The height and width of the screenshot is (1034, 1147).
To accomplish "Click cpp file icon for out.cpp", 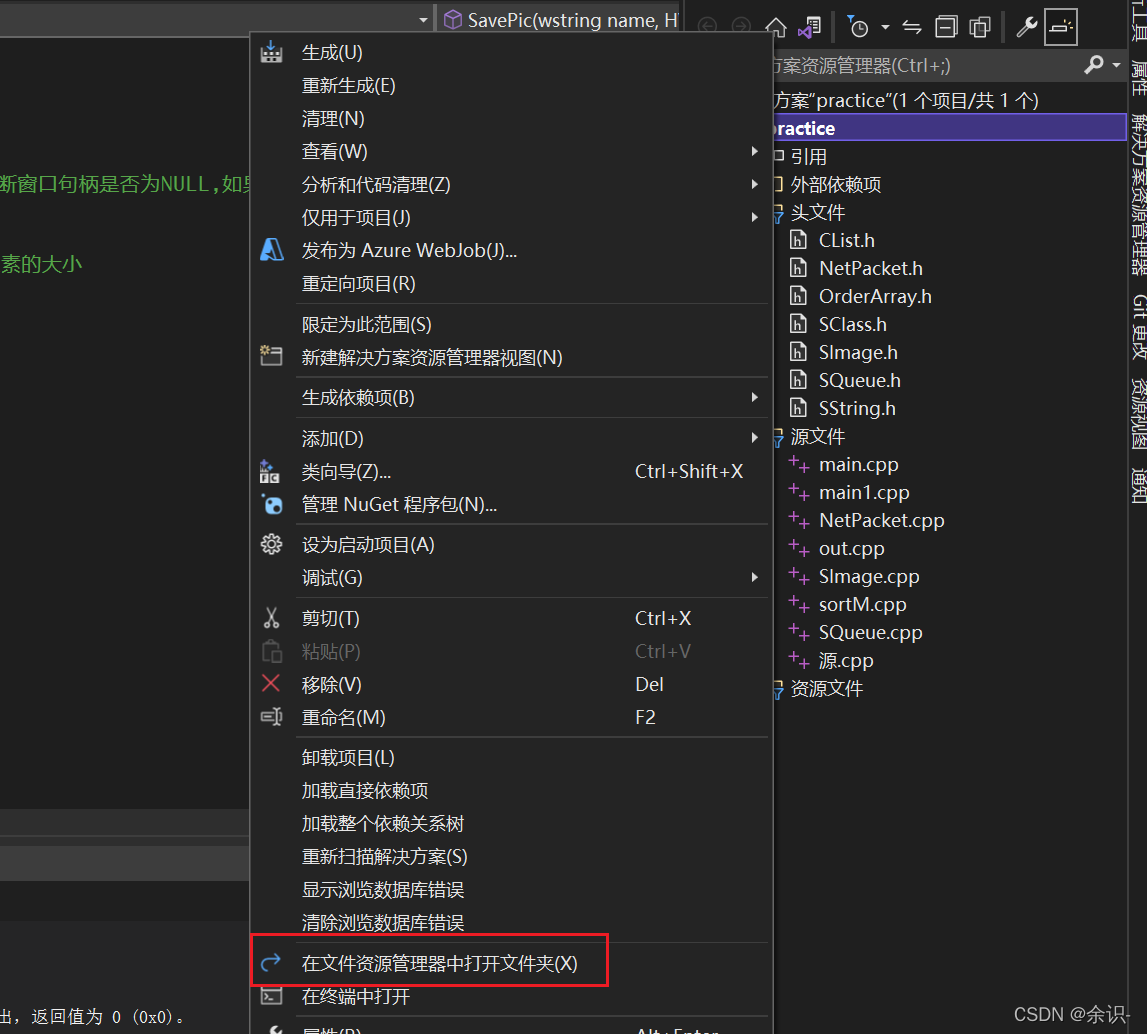I will click(x=799, y=548).
